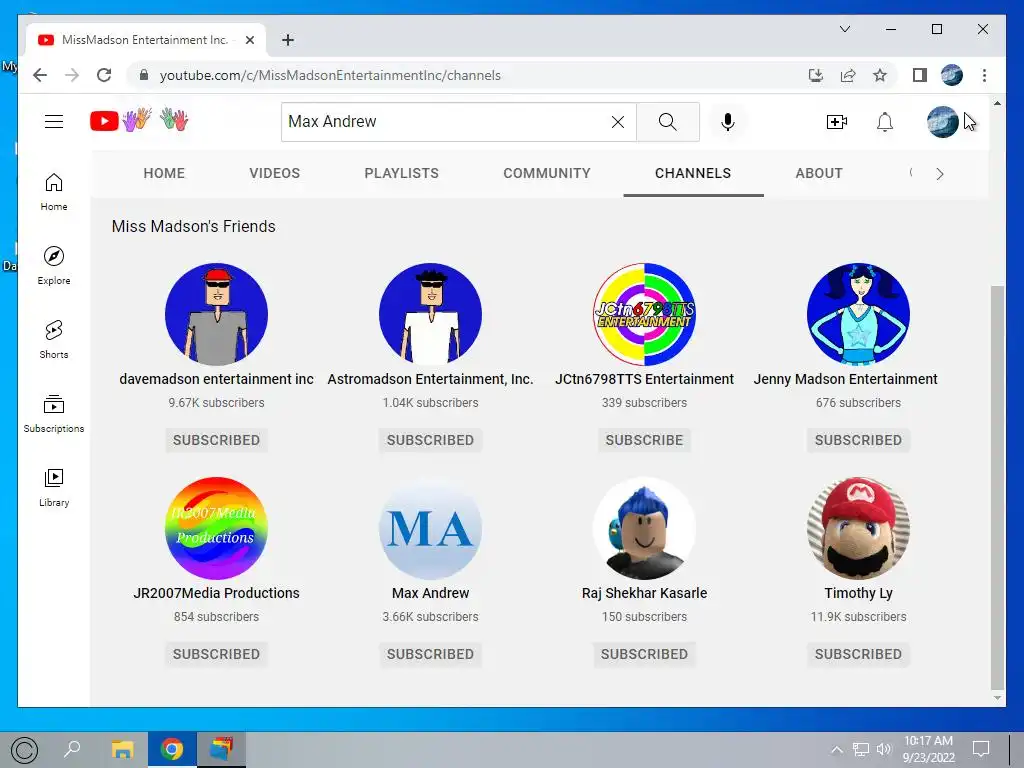Click the padlock site info icon
Viewport: 1024px width, 768px height.
(144, 75)
